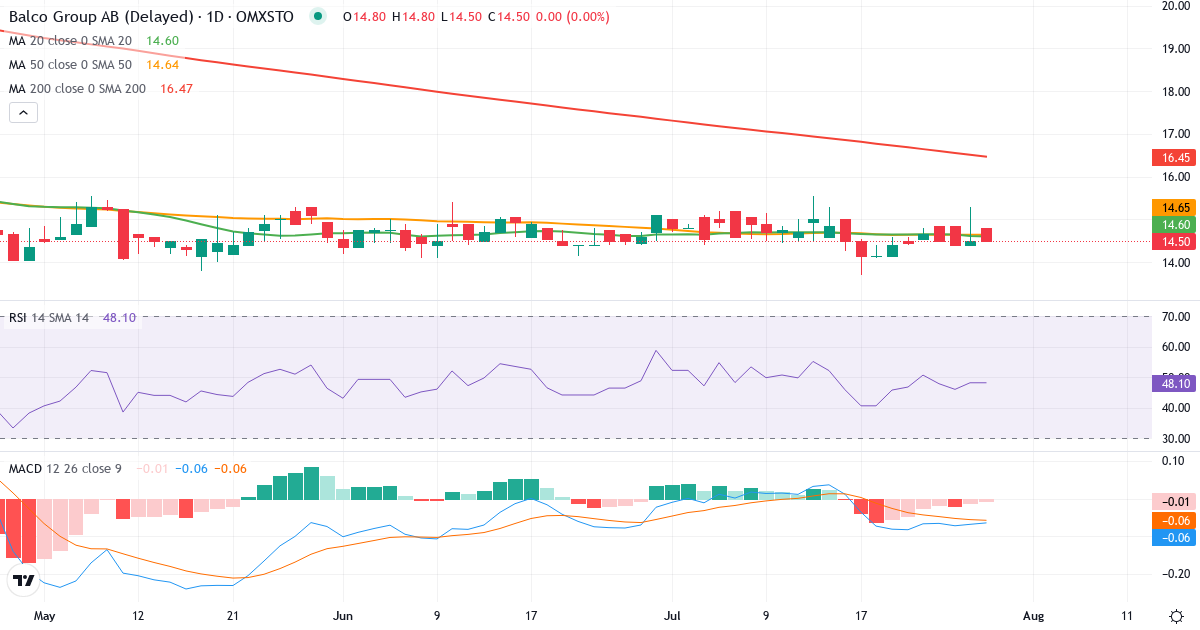Click the TradingView logo icon
This screenshot has height=630, width=1200.
click(24, 580)
